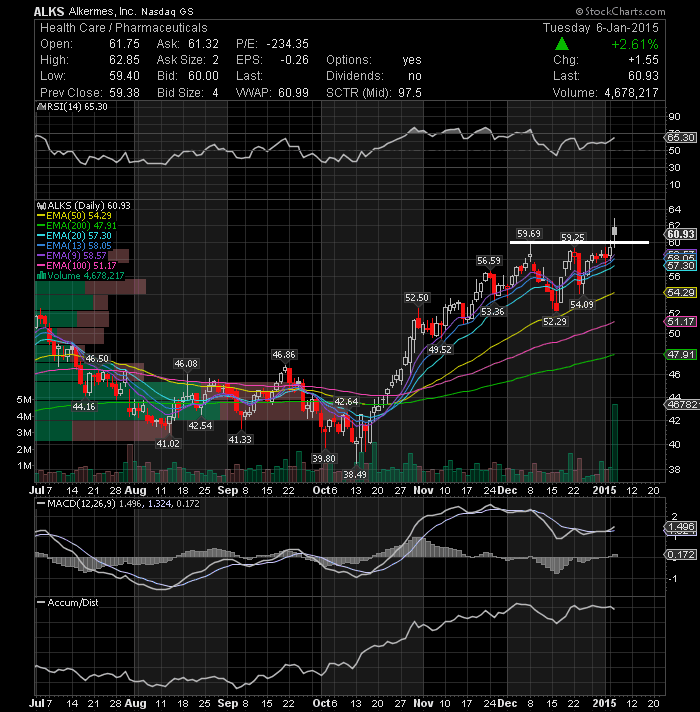Click the SCTR (Mid) value 97.5

[x=410, y=93]
